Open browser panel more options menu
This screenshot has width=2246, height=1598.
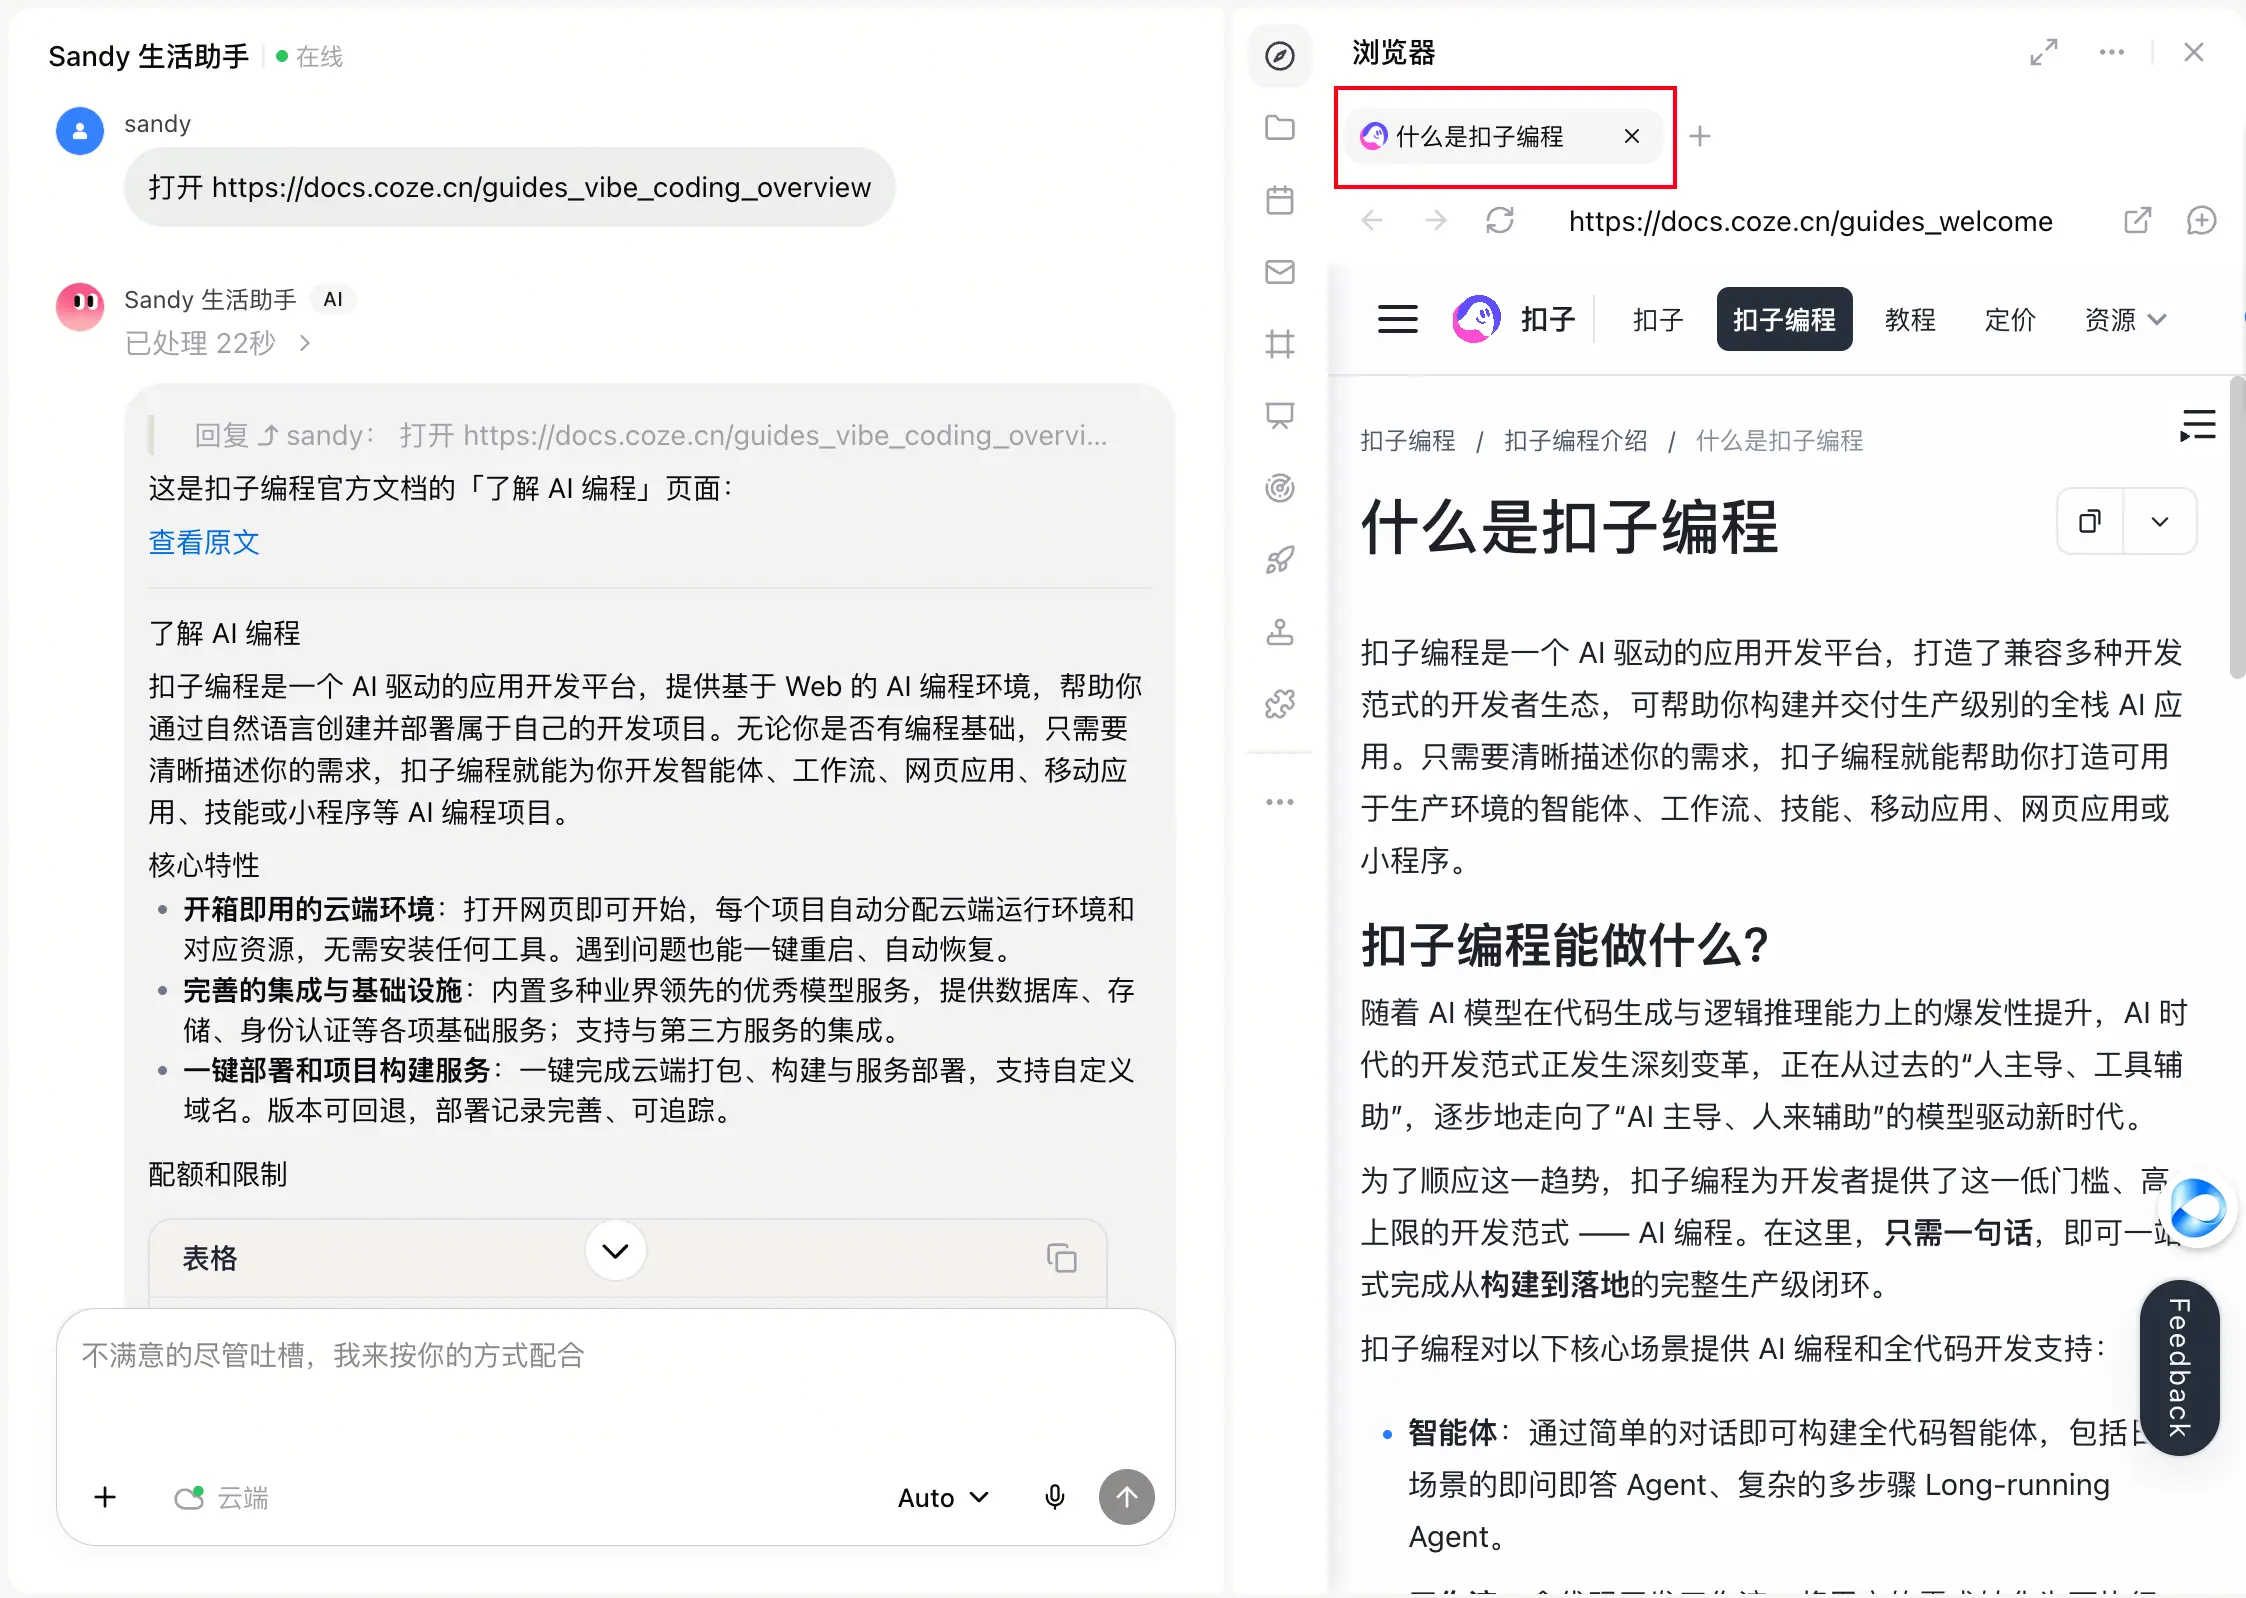coord(2112,52)
